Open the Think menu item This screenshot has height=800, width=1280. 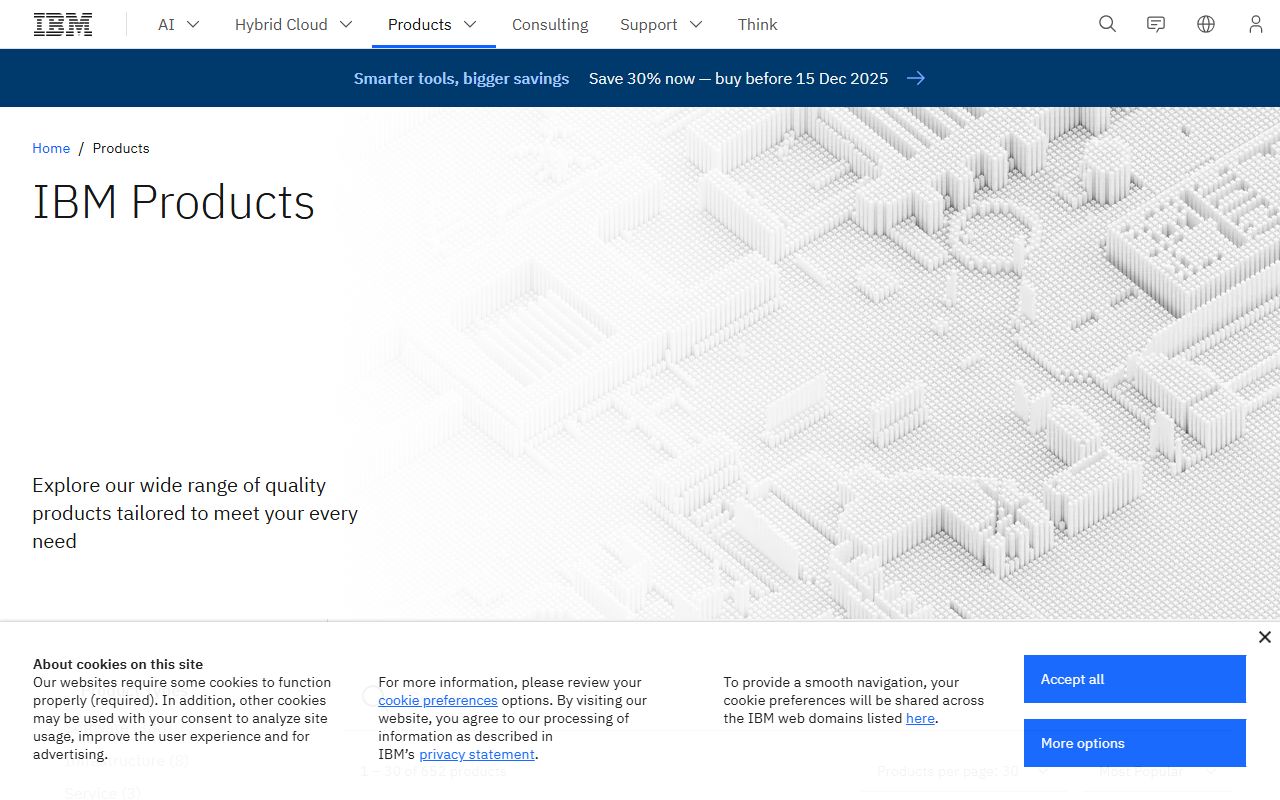pos(757,24)
